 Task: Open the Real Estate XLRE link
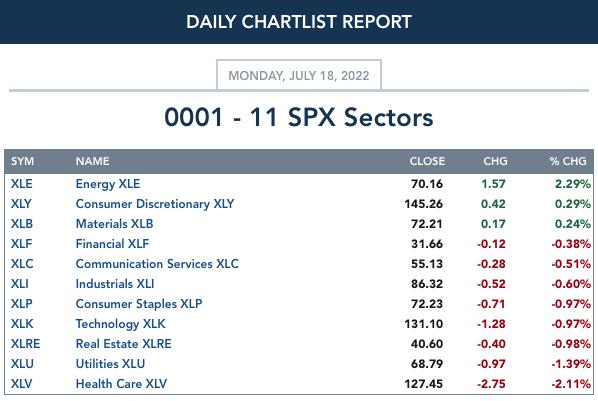click(124, 344)
